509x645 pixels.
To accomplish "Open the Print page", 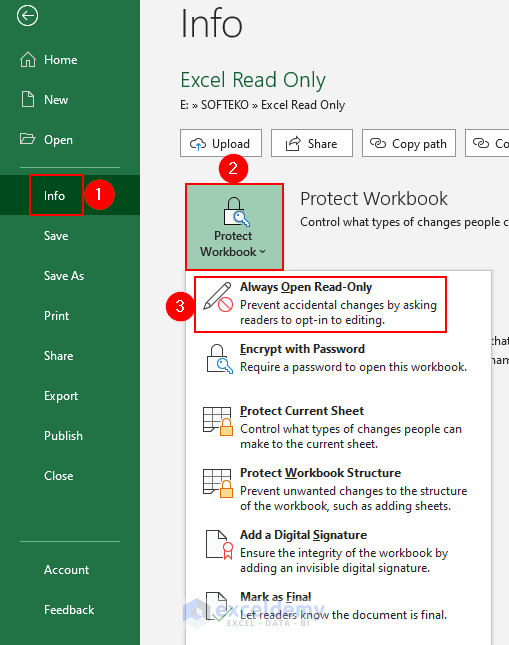I will [70, 315].
